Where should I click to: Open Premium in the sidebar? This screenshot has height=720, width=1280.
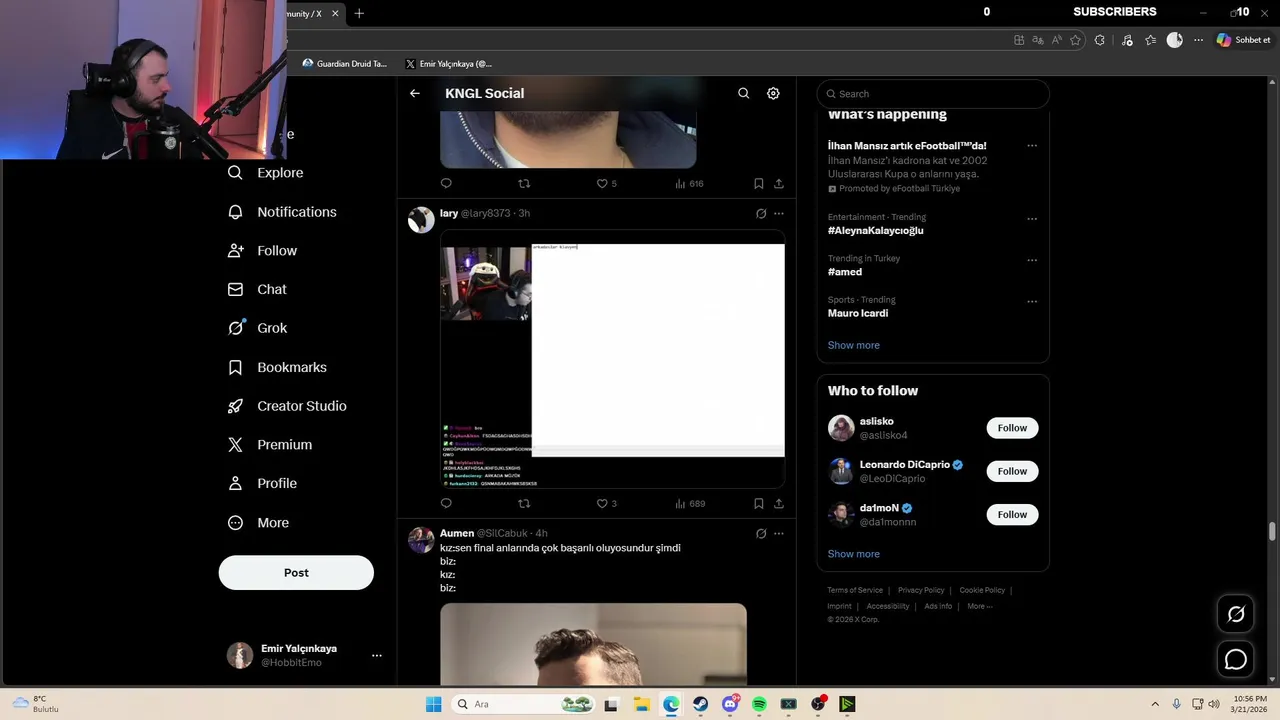271,445
